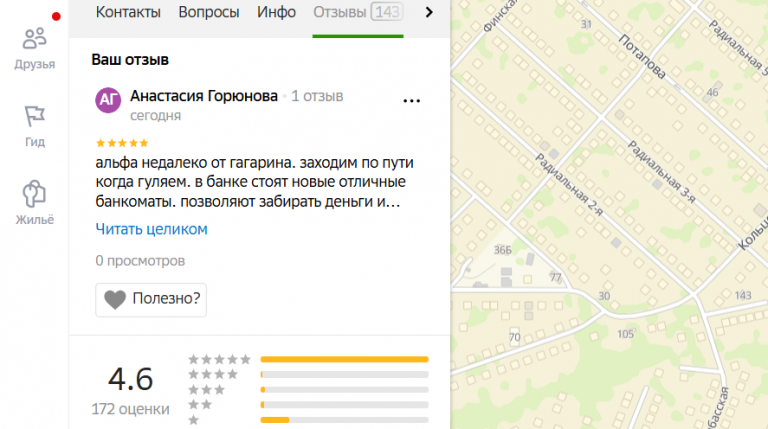Click the review text beginning альфа недалеко
768x429 pixels.
[254, 182]
